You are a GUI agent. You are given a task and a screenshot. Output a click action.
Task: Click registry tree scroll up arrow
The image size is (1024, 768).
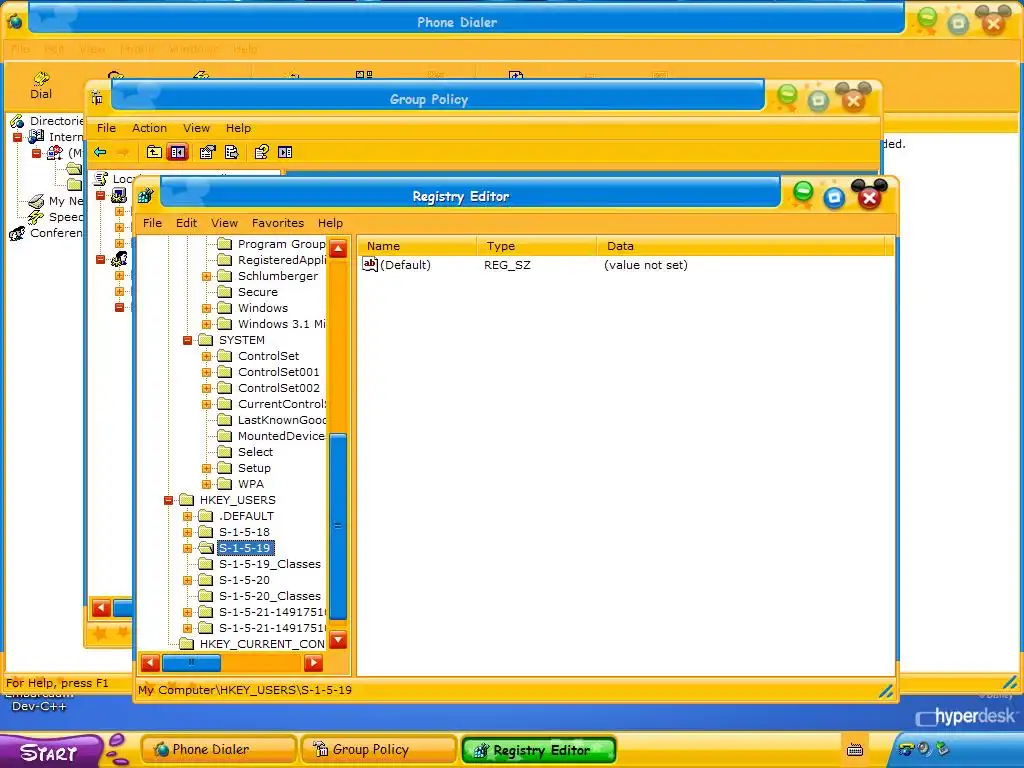[x=338, y=249]
